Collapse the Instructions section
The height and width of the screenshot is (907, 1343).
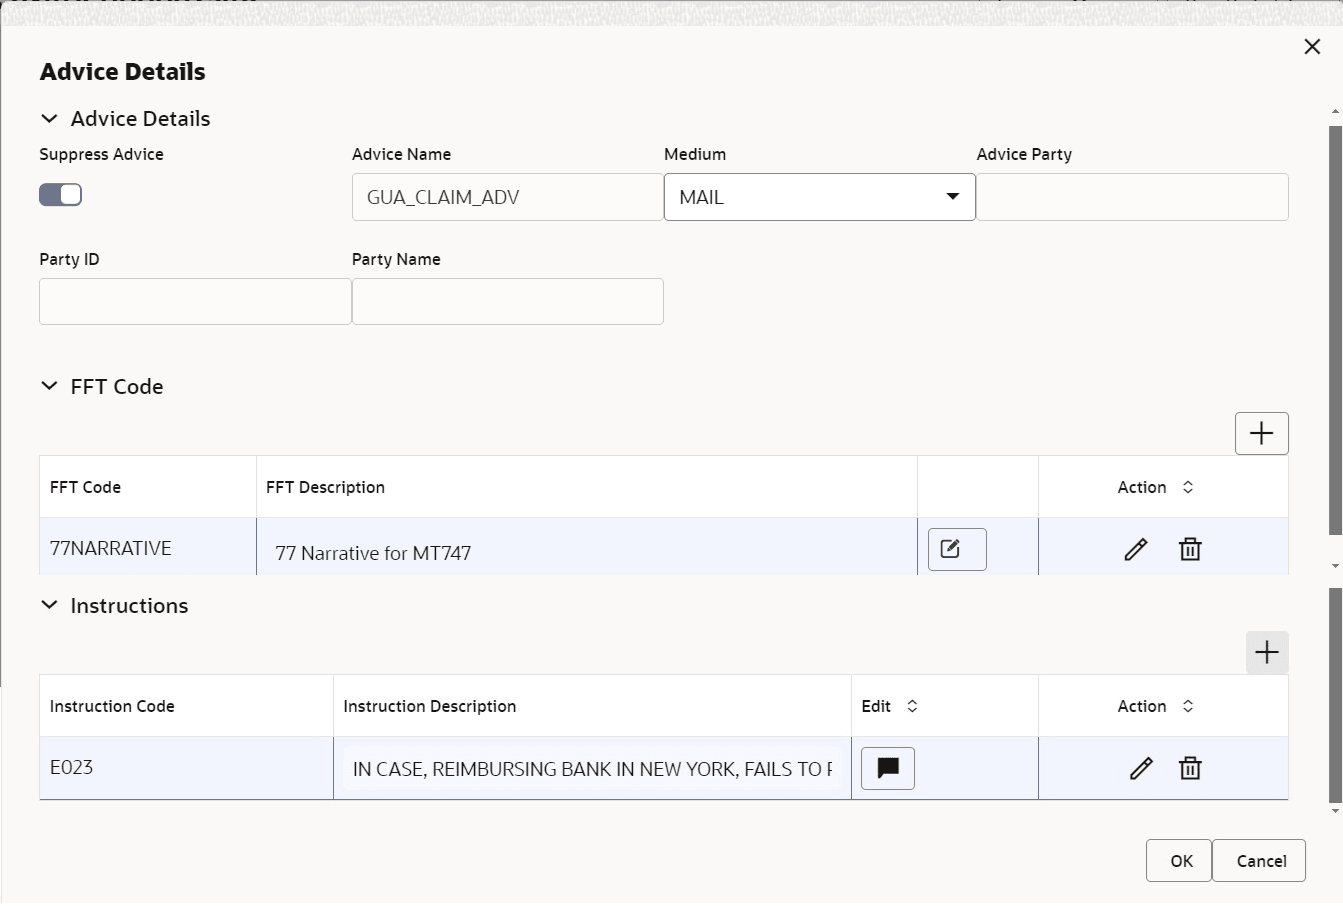coord(49,605)
